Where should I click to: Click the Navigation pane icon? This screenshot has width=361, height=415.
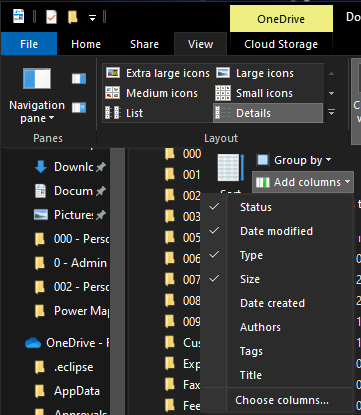click(x=37, y=79)
